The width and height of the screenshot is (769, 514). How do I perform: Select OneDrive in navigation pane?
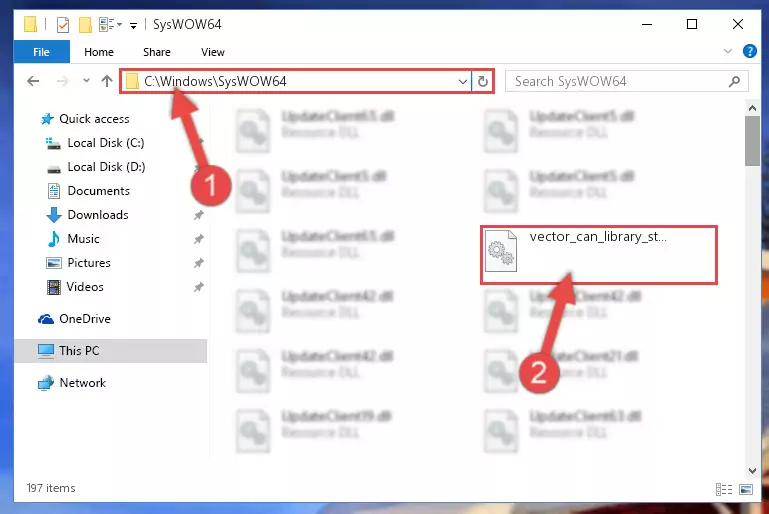coord(85,319)
